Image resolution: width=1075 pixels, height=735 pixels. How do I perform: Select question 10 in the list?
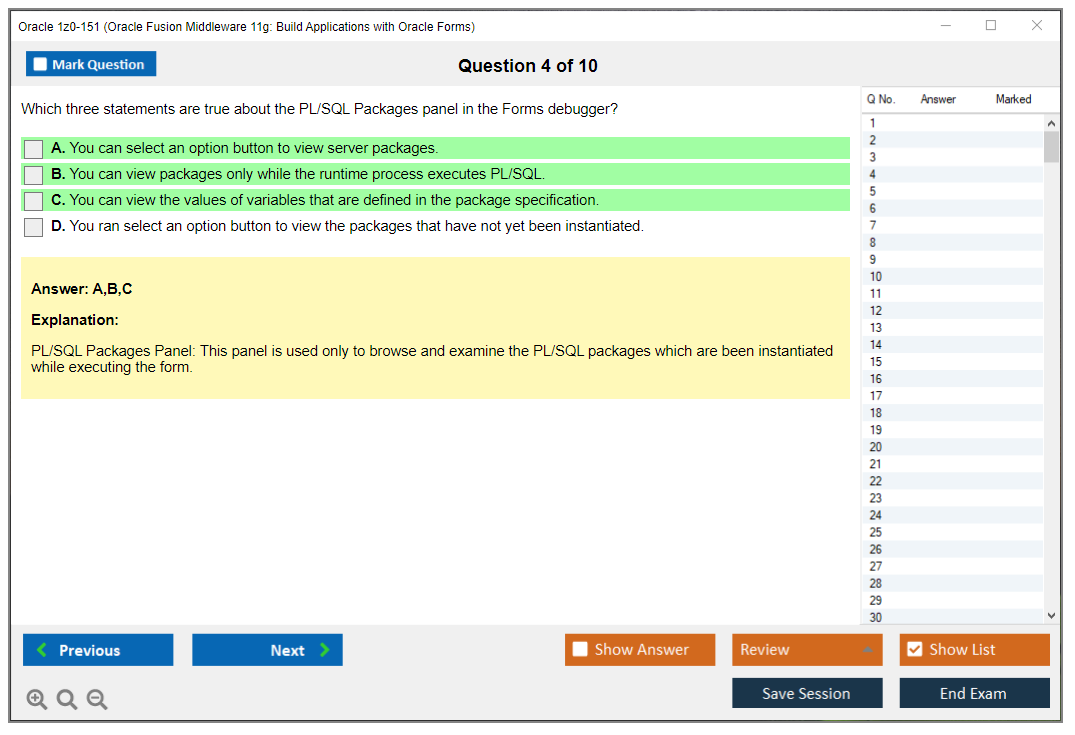pos(876,277)
